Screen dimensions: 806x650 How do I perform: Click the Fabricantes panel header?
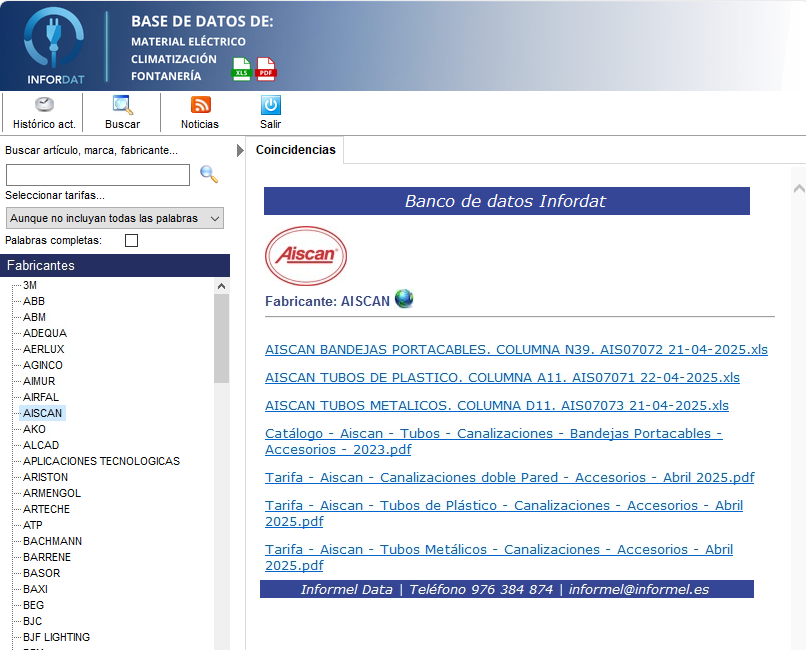(115, 265)
